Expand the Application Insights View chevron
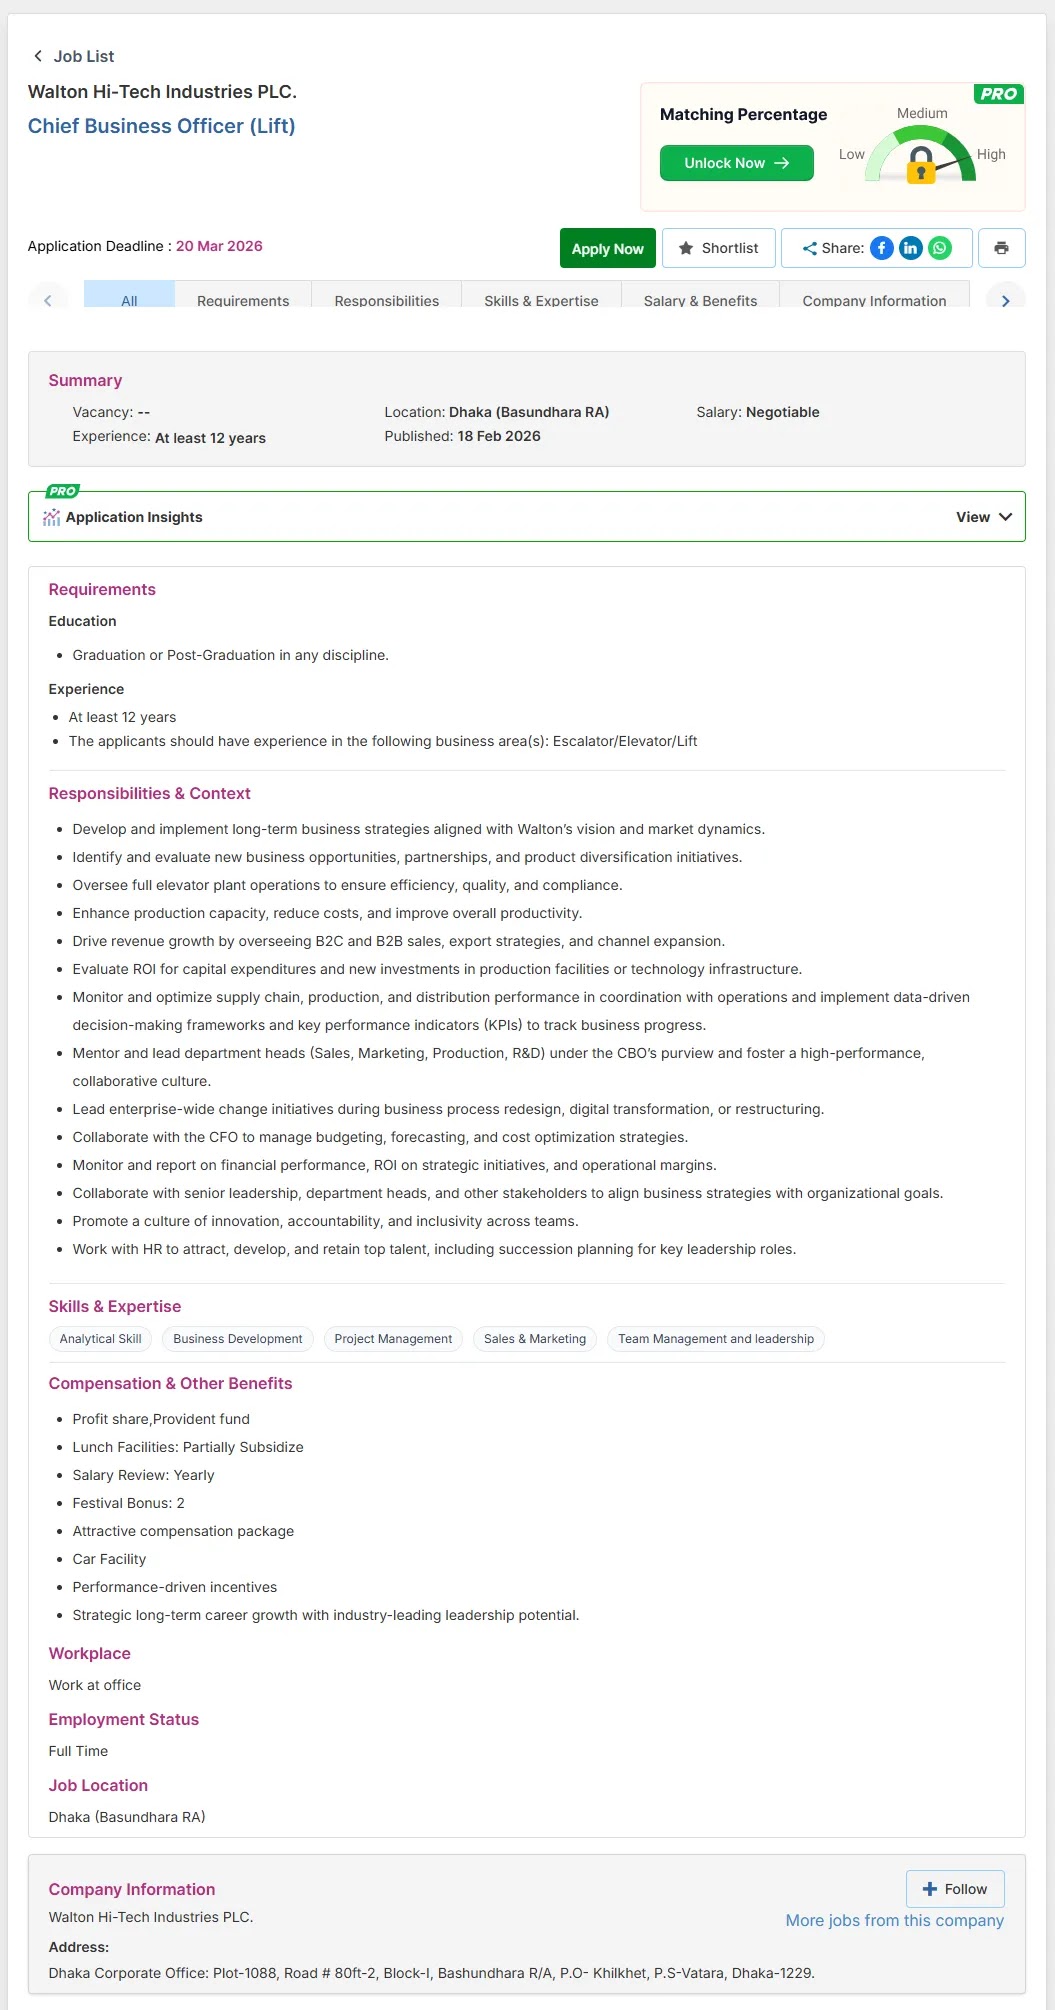 [1005, 517]
